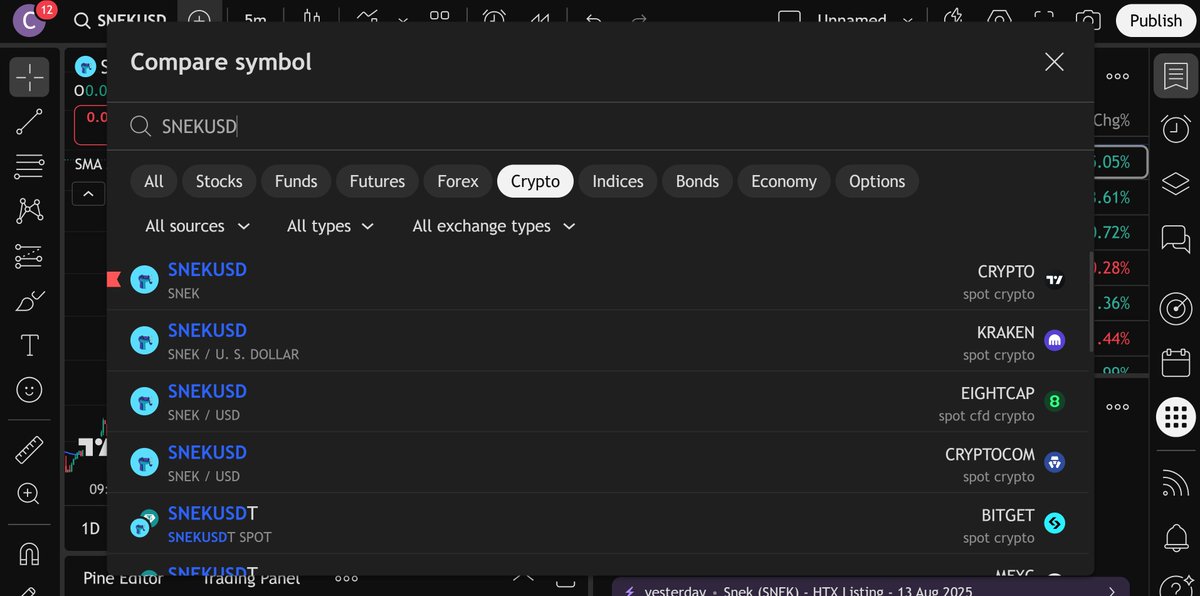The image size is (1200, 596).
Task: Select the All filter tab
Action: pyautogui.click(x=154, y=181)
